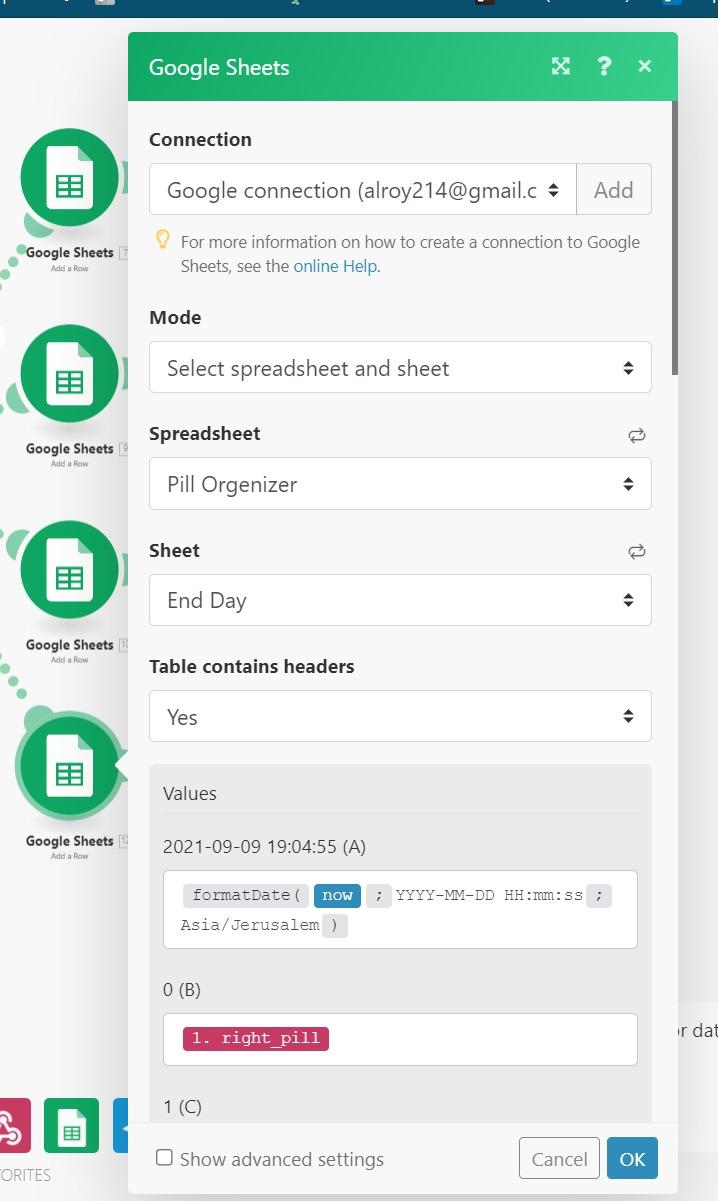Click the 2021-09-09 19:04:55 (A) label
This screenshot has height=1201, width=718.
click(x=264, y=846)
